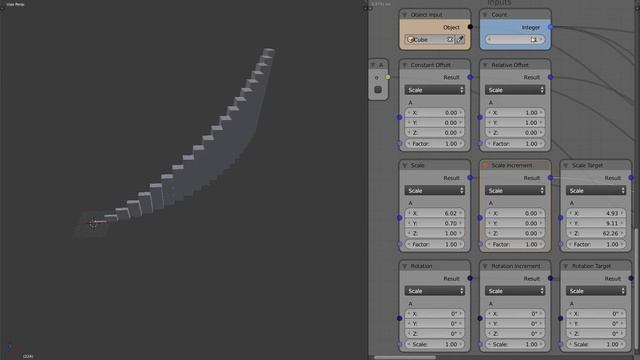The width and height of the screenshot is (640, 360).
Task: Click the Cube object icon in Object Input node
Action: pyautogui.click(x=411, y=40)
